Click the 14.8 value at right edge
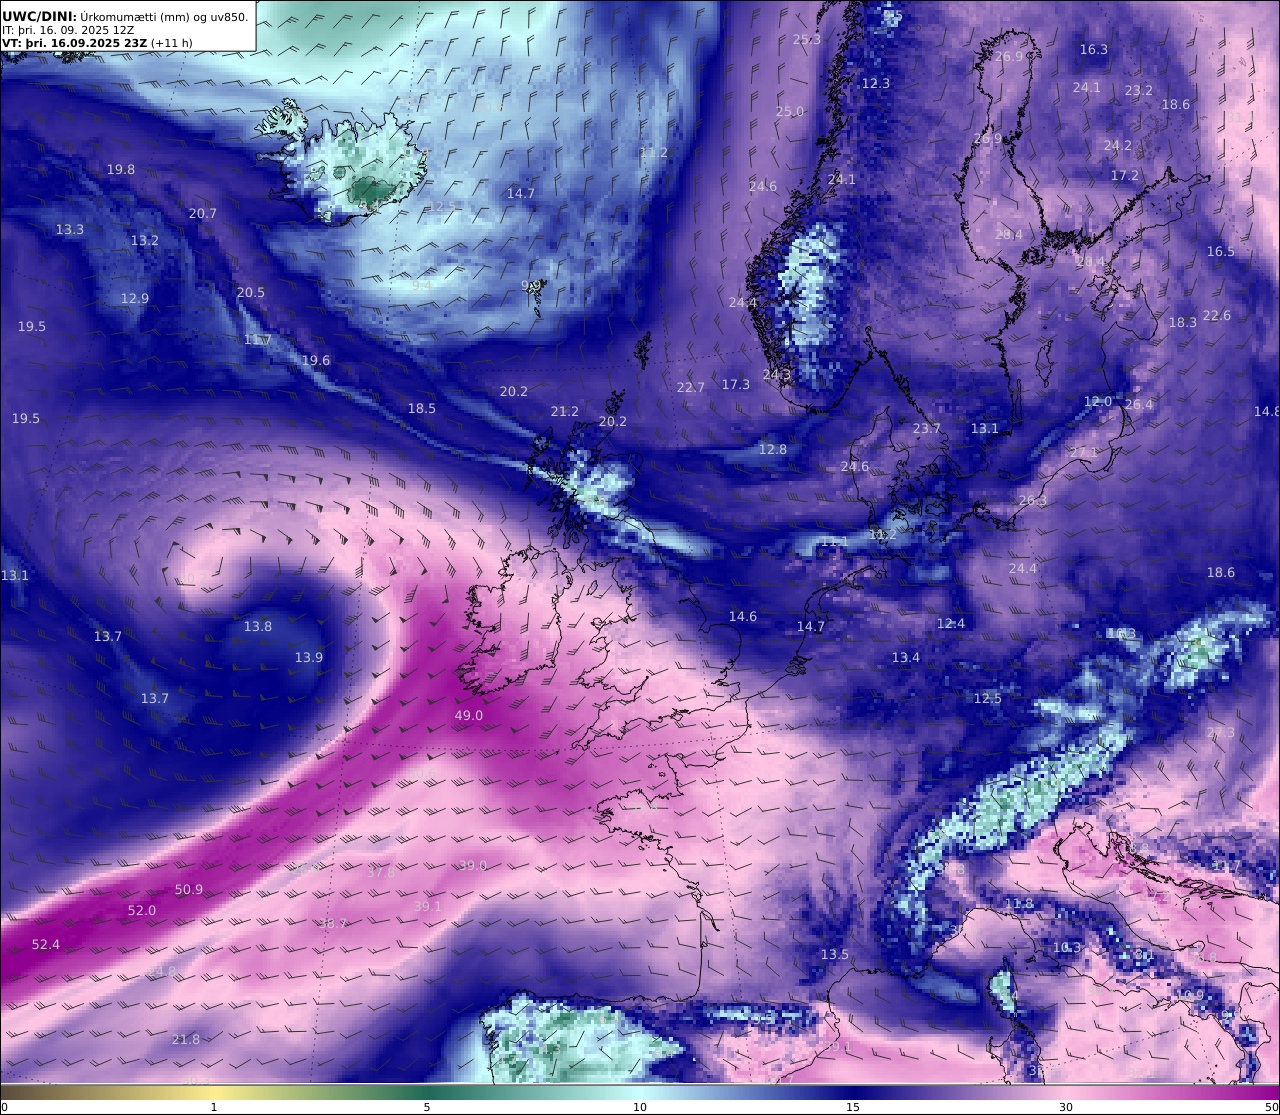The image size is (1280, 1115). pos(1267,412)
